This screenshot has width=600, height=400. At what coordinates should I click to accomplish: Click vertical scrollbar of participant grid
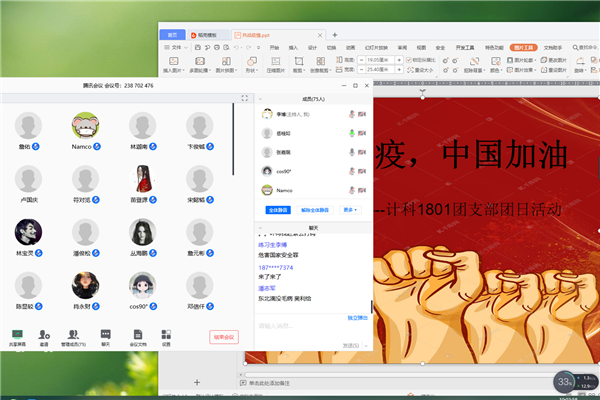[x=233, y=140]
